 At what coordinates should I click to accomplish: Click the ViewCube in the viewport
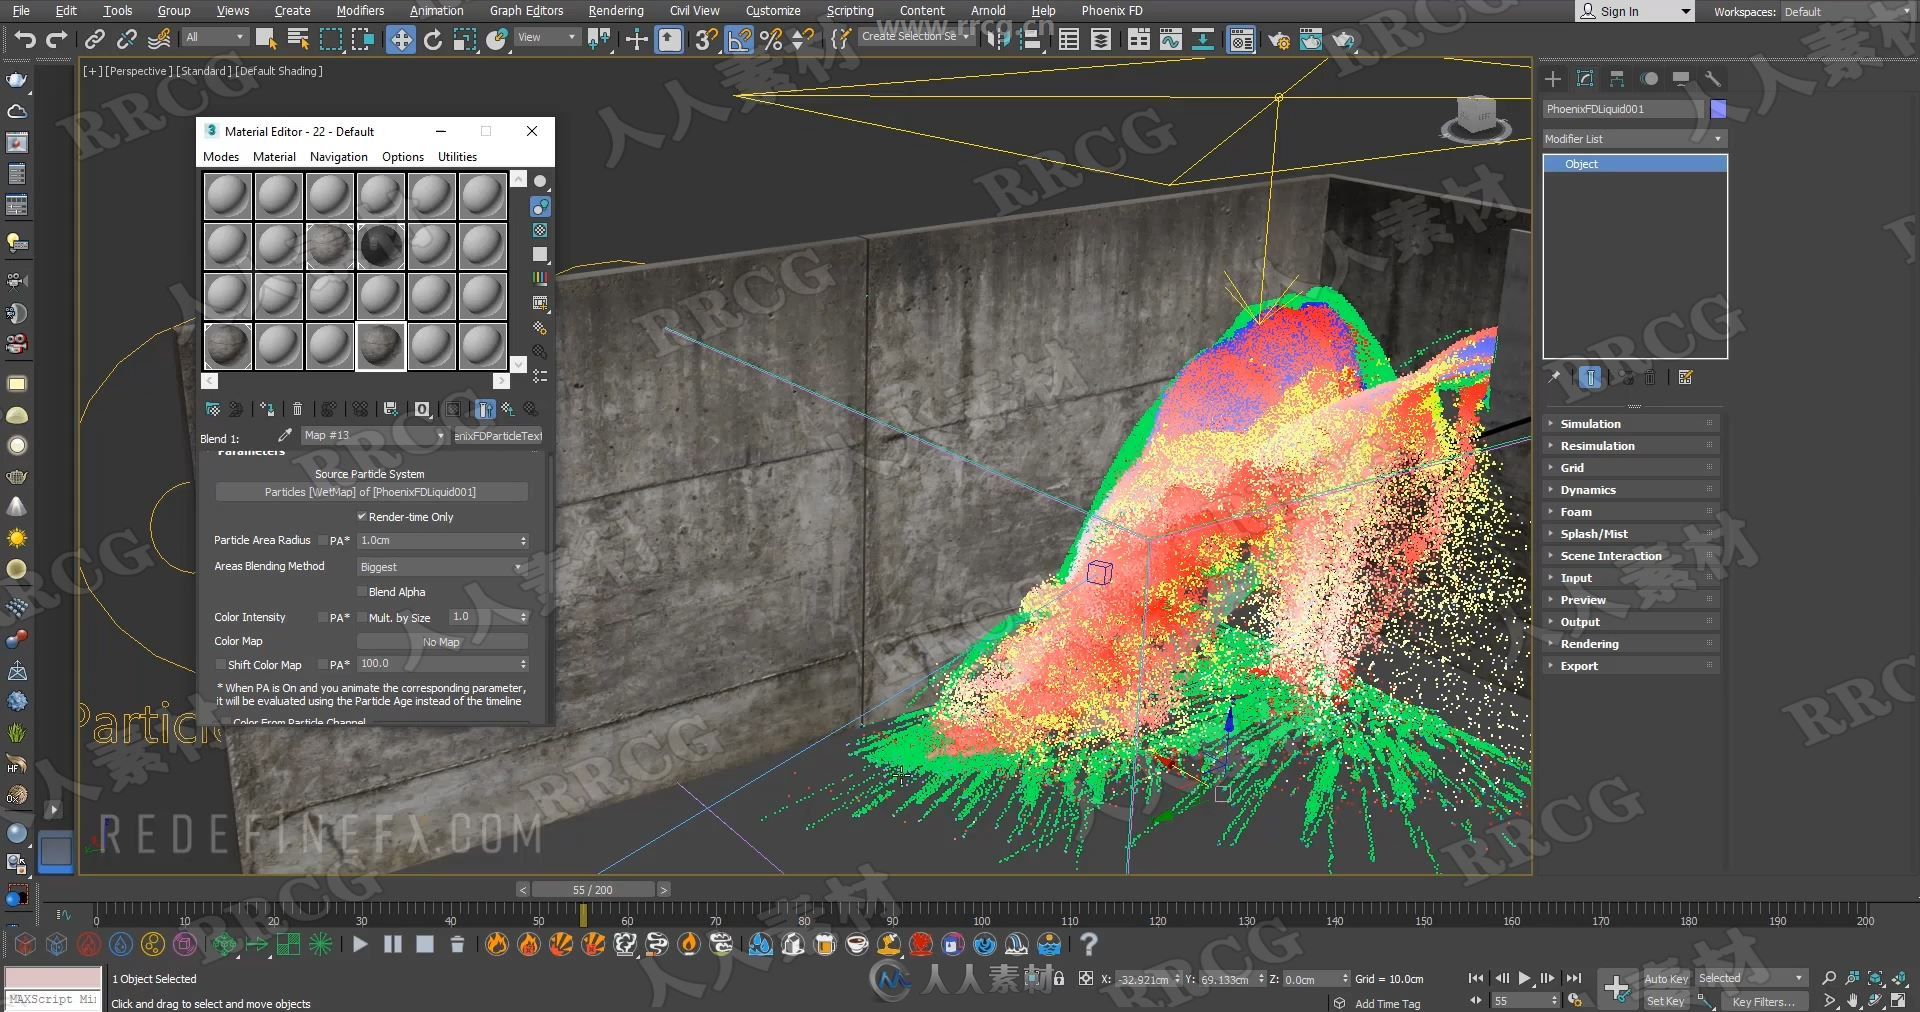[1476, 119]
